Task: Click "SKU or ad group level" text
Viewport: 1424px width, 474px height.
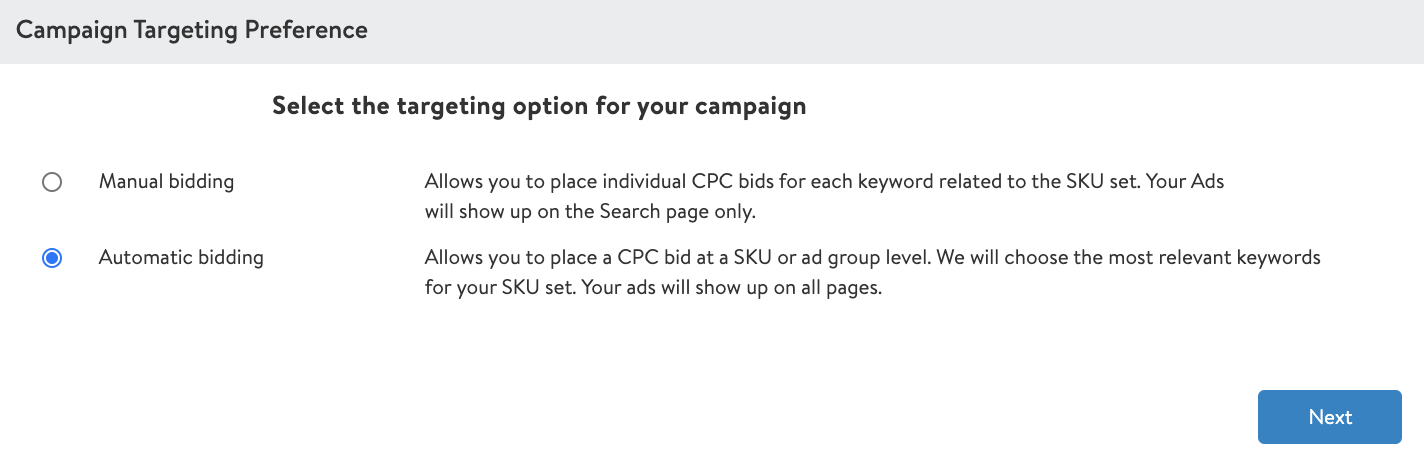Action: pyautogui.click(x=831, y=258)
